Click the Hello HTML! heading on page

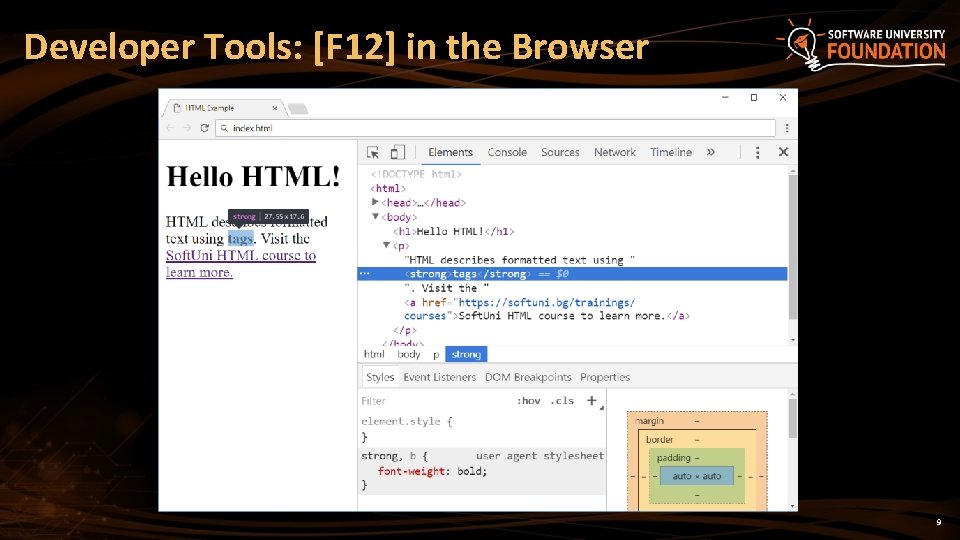click(x=253, y=176)
